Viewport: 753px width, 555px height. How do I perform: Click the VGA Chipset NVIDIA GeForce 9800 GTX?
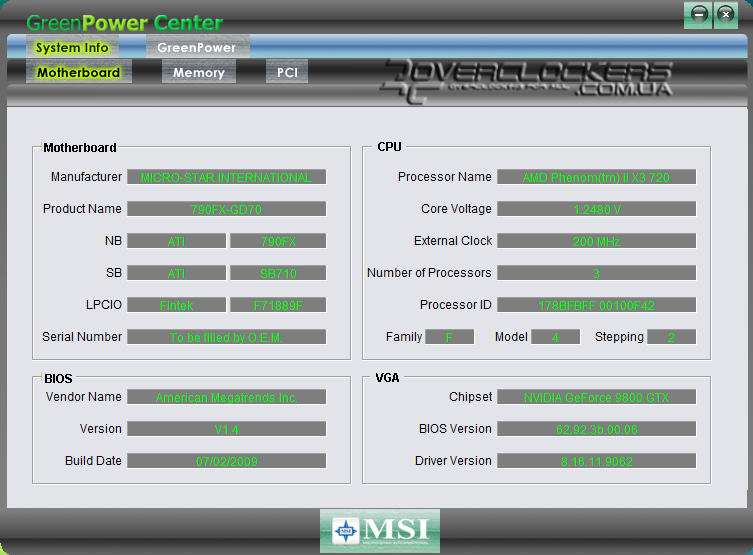point(596,397)
